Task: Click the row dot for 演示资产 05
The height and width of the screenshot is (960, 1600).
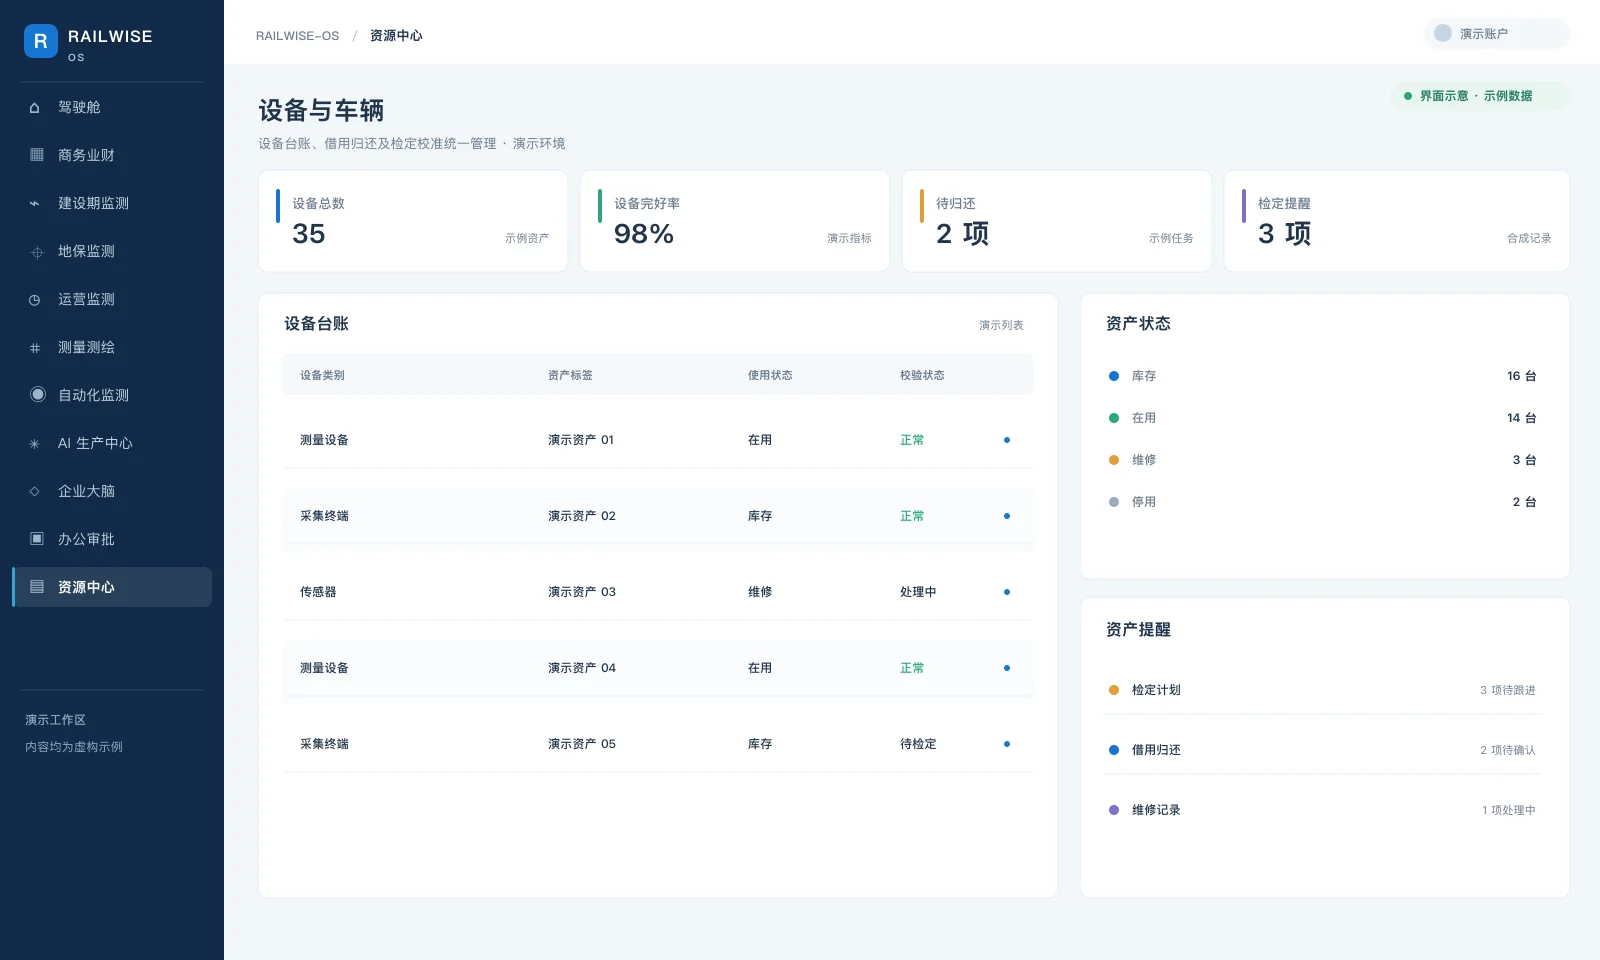Action: coord(1007,744)
